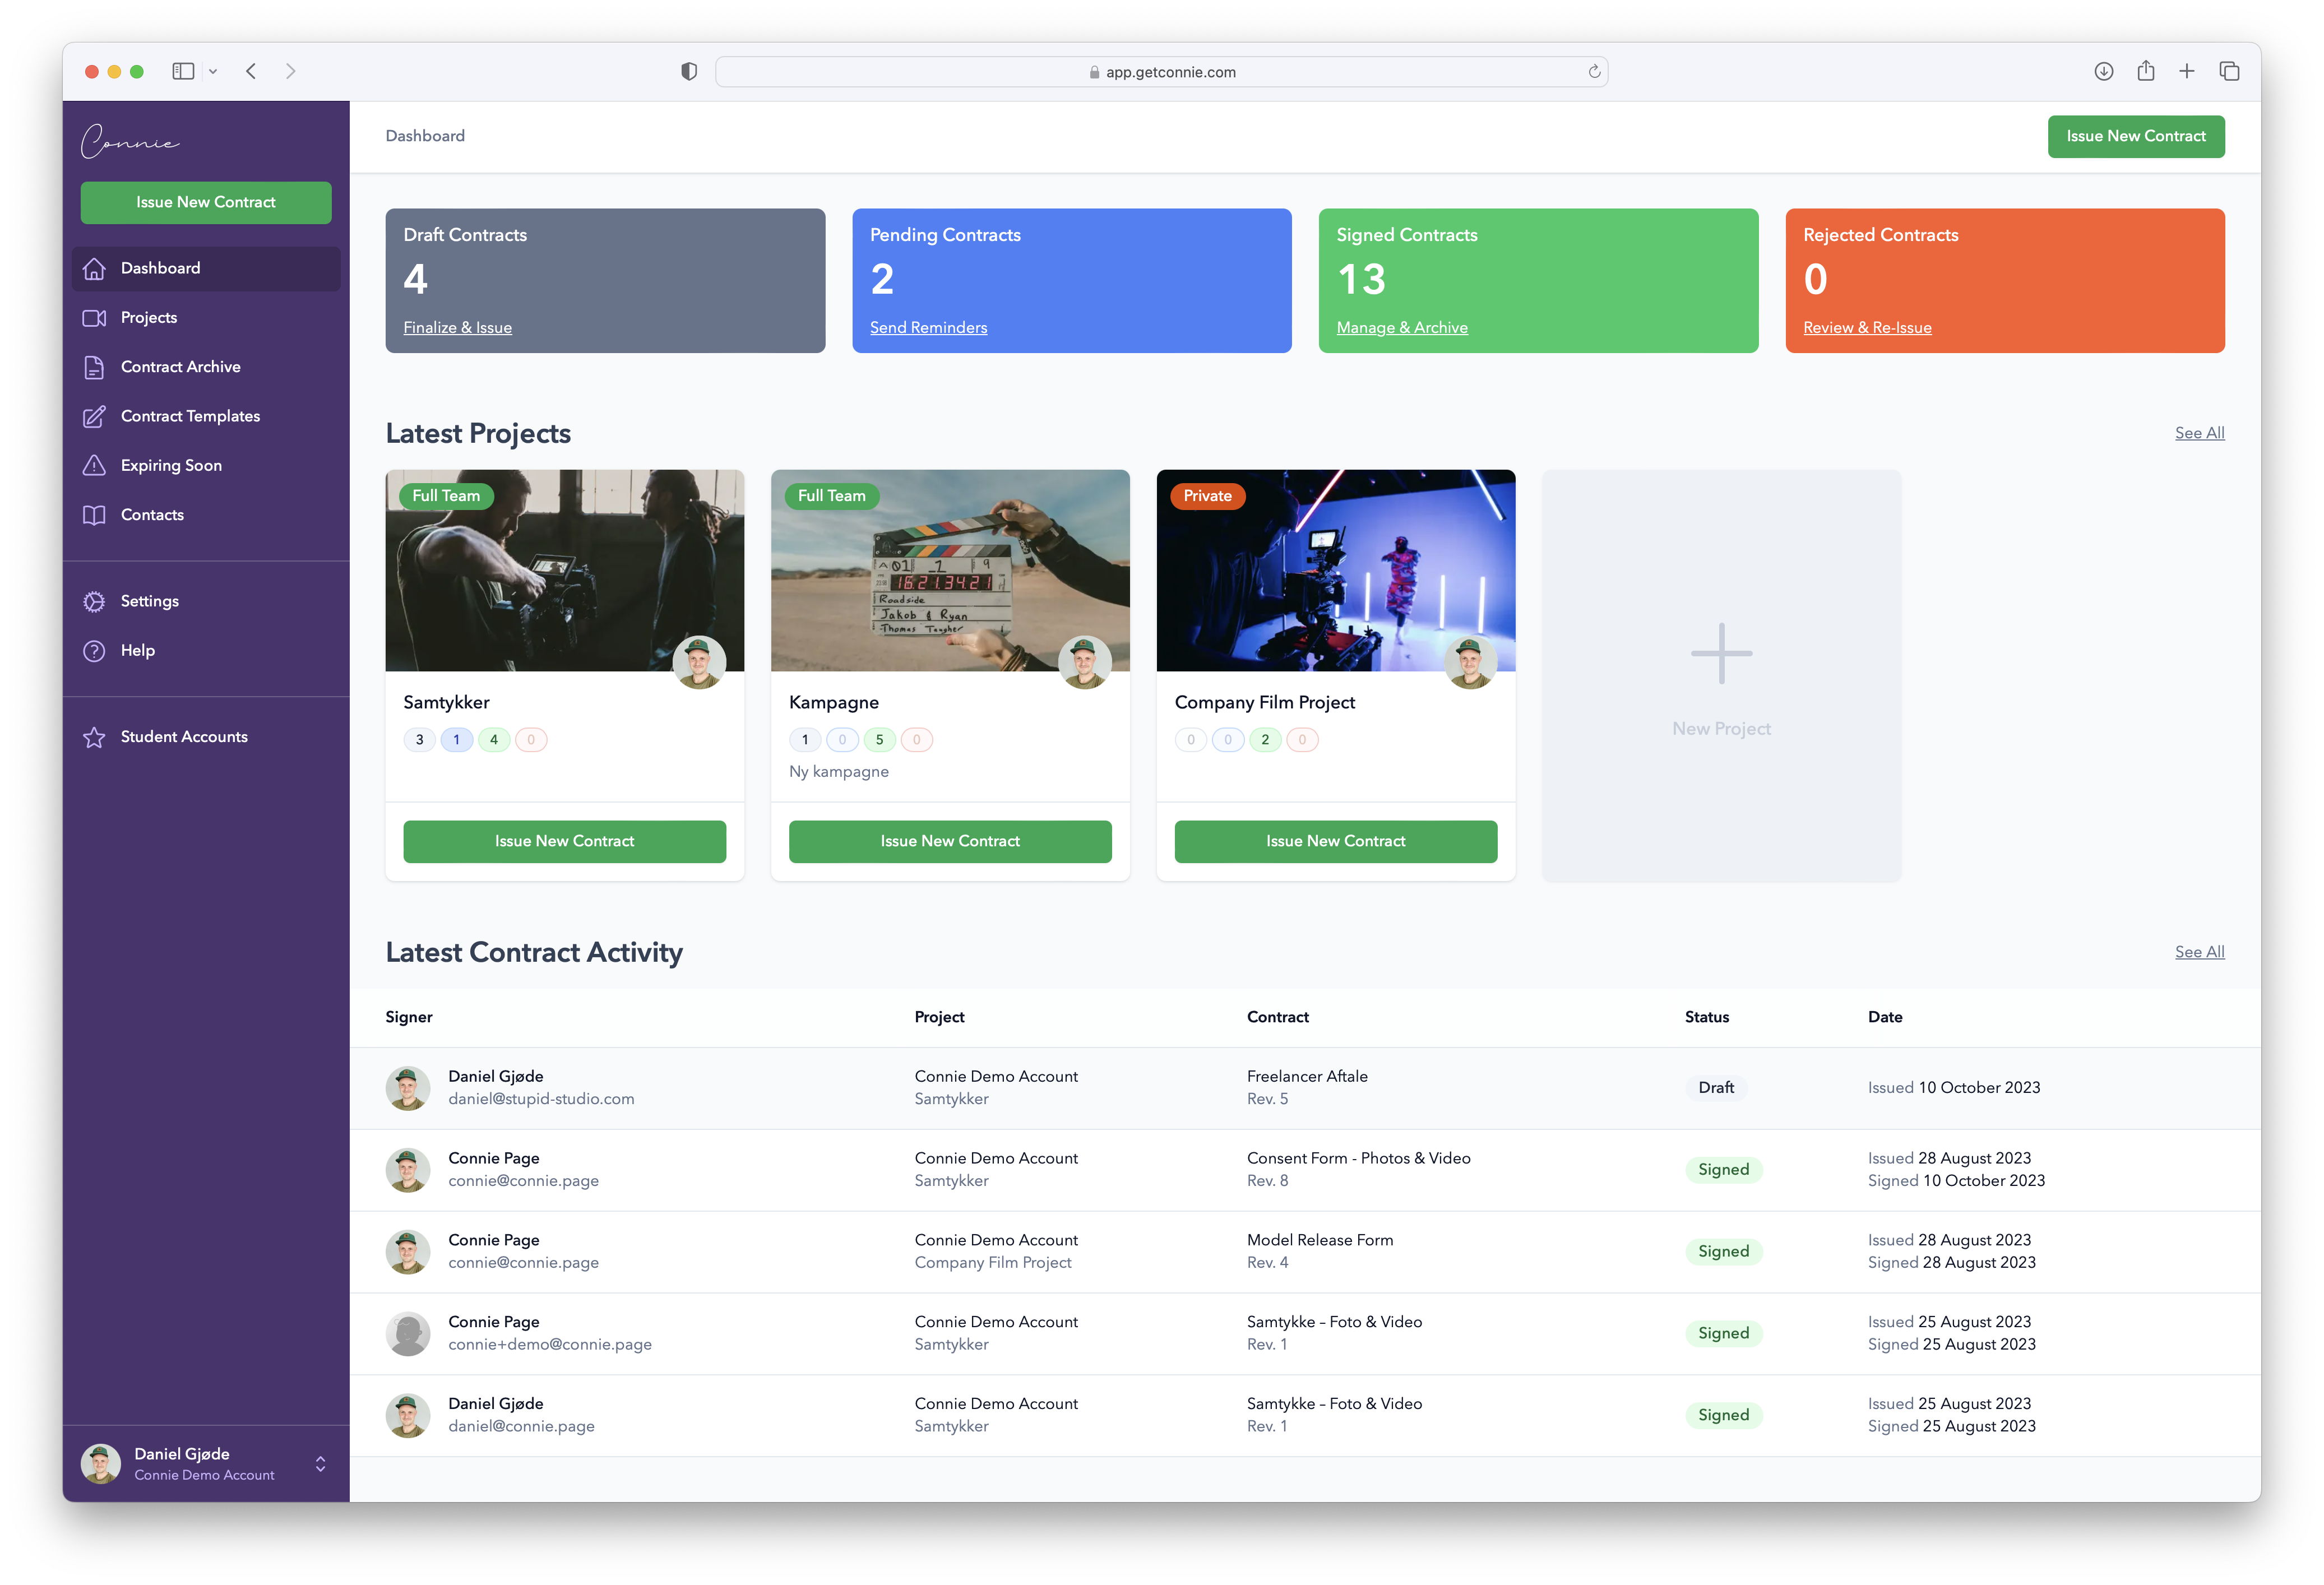The height and width of the screenshot is (1585, 2324).
Task: Click the Connie logo in sidebar
Action: [130, 142]
